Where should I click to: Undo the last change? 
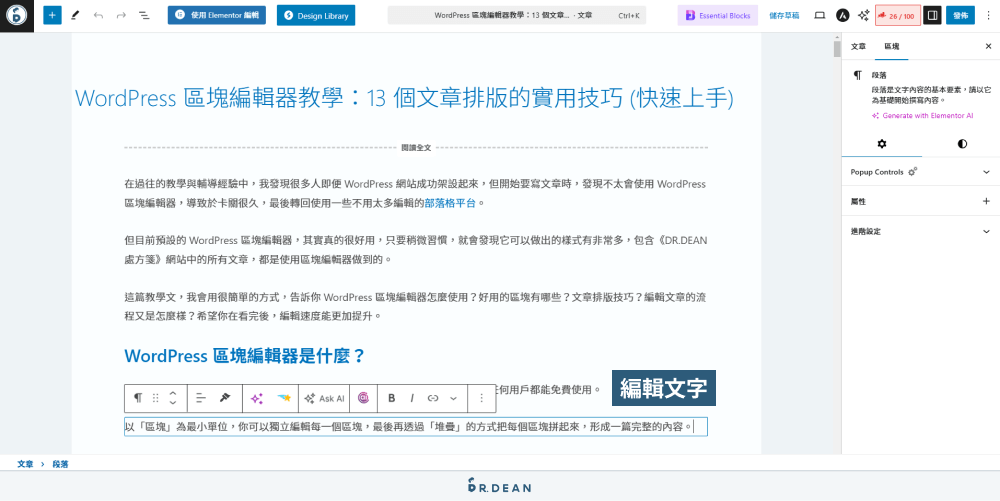[x=98, y=15]
